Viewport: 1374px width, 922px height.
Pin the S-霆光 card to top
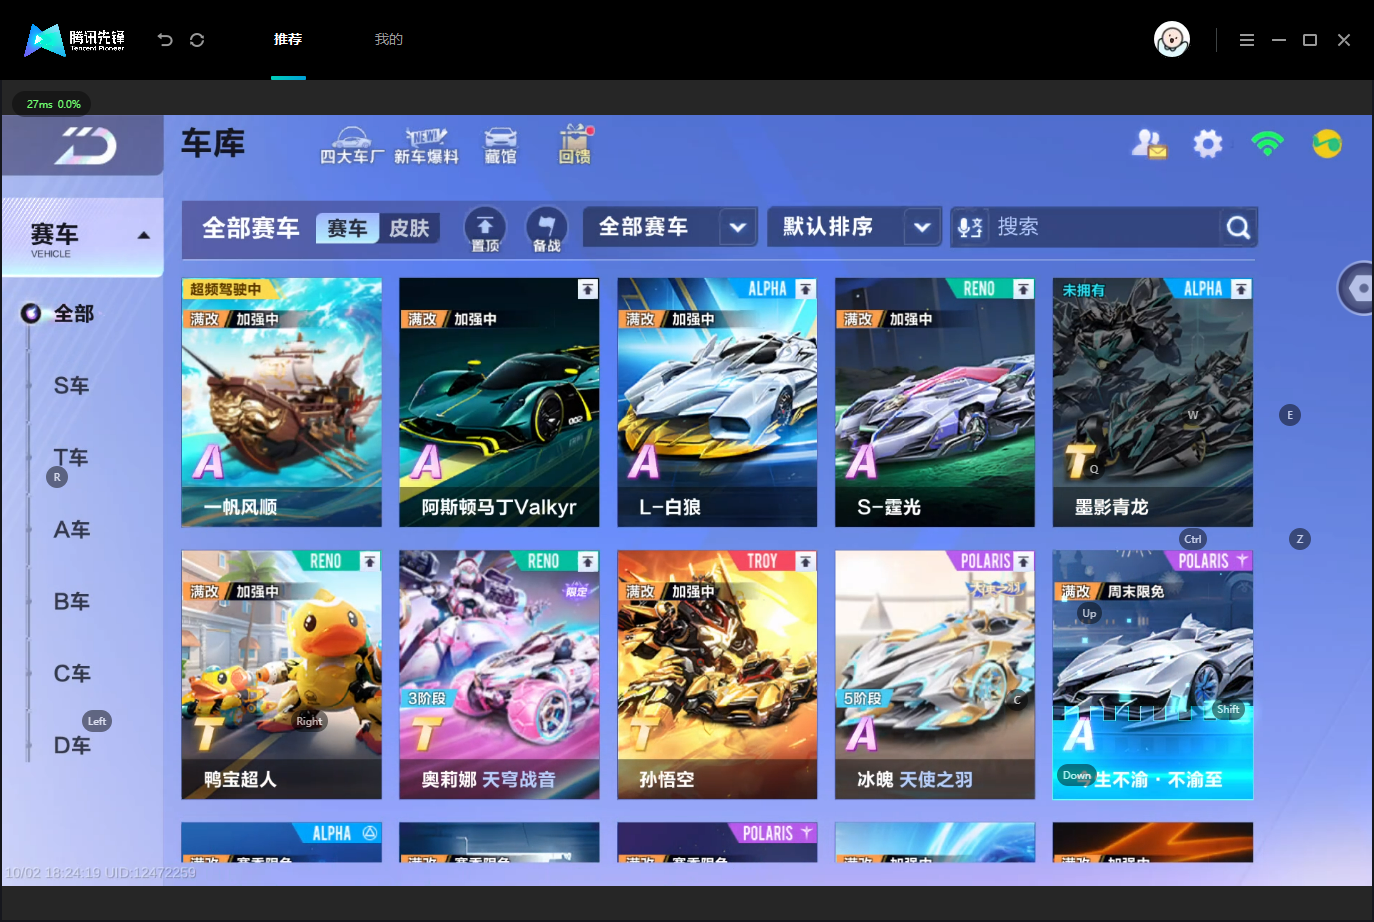click(x=1024, y=289)
